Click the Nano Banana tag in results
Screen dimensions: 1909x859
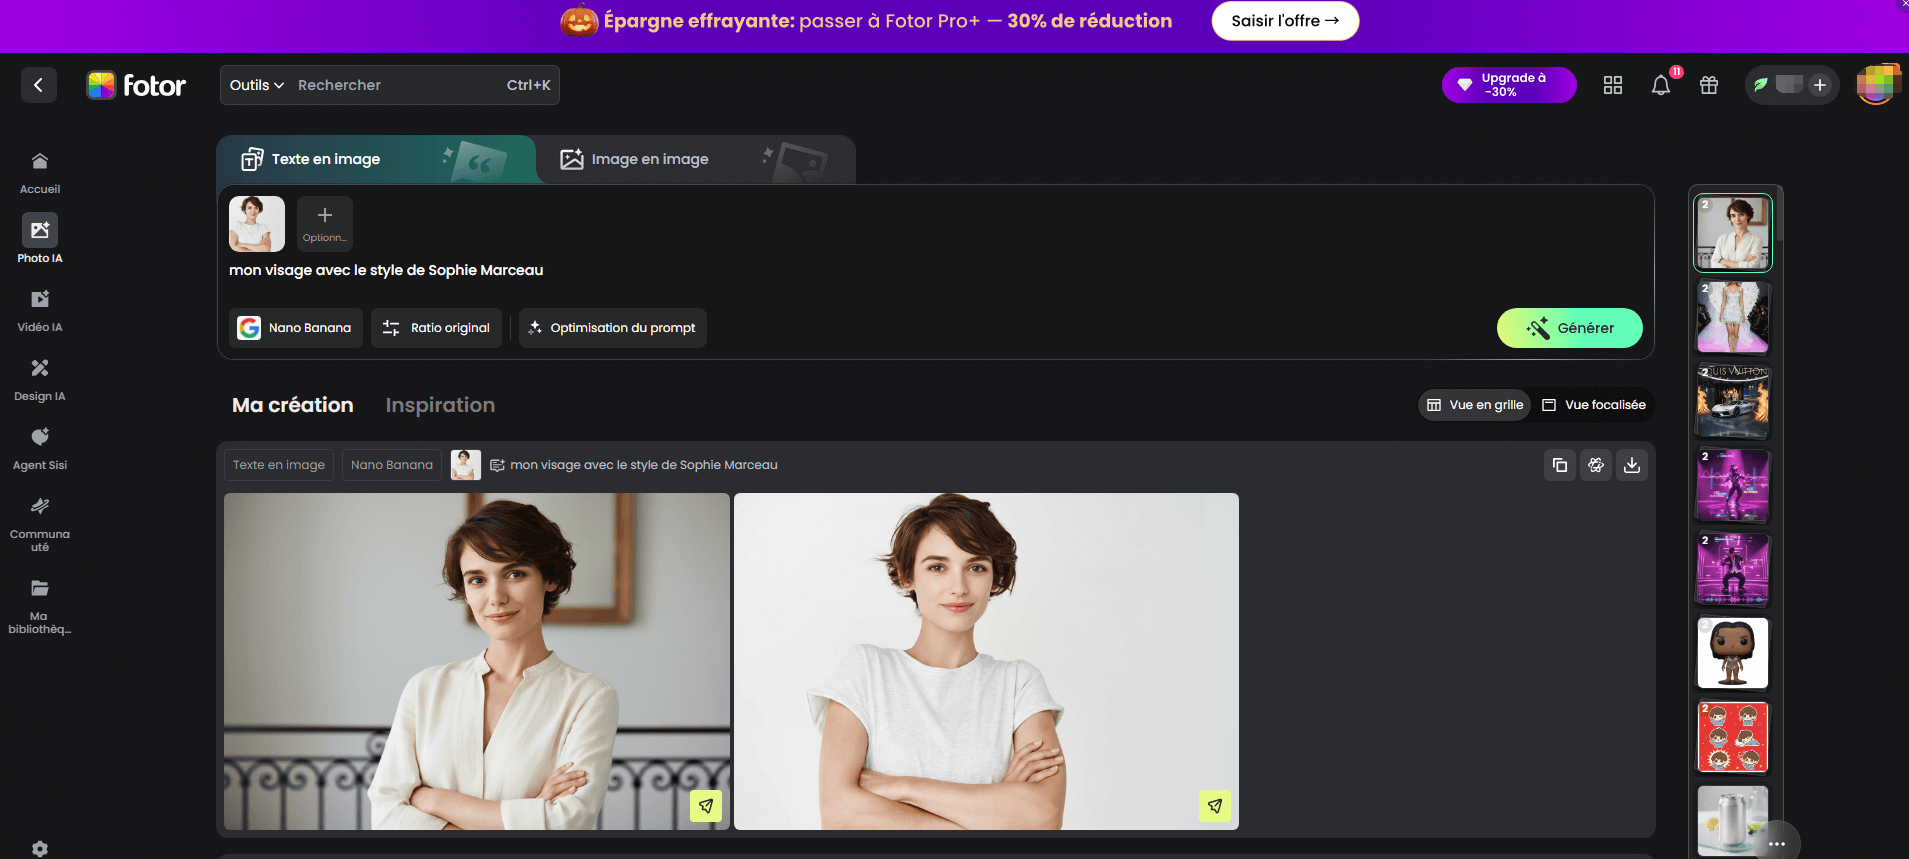coord(392,465)
